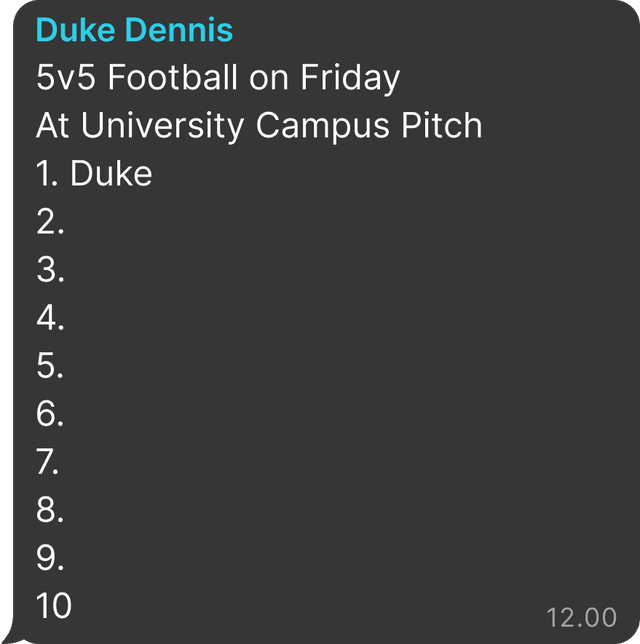640x644 pixels.
Task: Click the word Football in the message
Action: coord(173,77)
